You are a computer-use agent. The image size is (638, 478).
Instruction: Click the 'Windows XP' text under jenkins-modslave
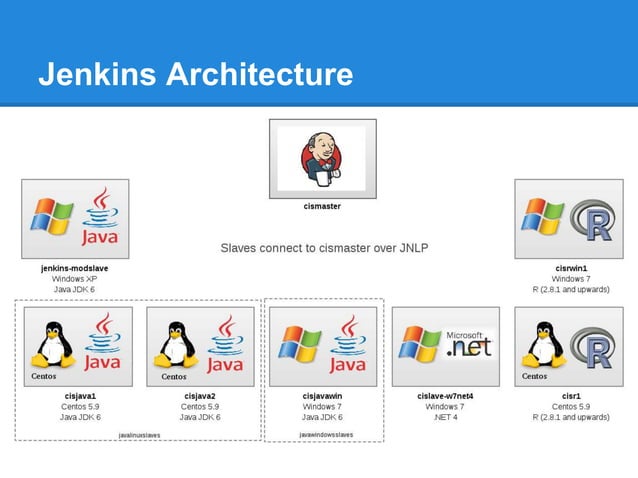74,279
